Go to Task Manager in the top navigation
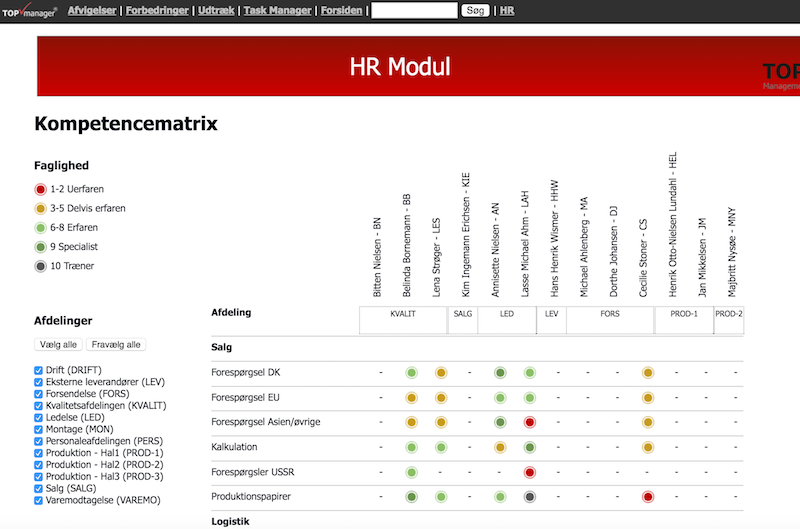The height and width of the screenshot is (529, 800). (x=277, y=10)
